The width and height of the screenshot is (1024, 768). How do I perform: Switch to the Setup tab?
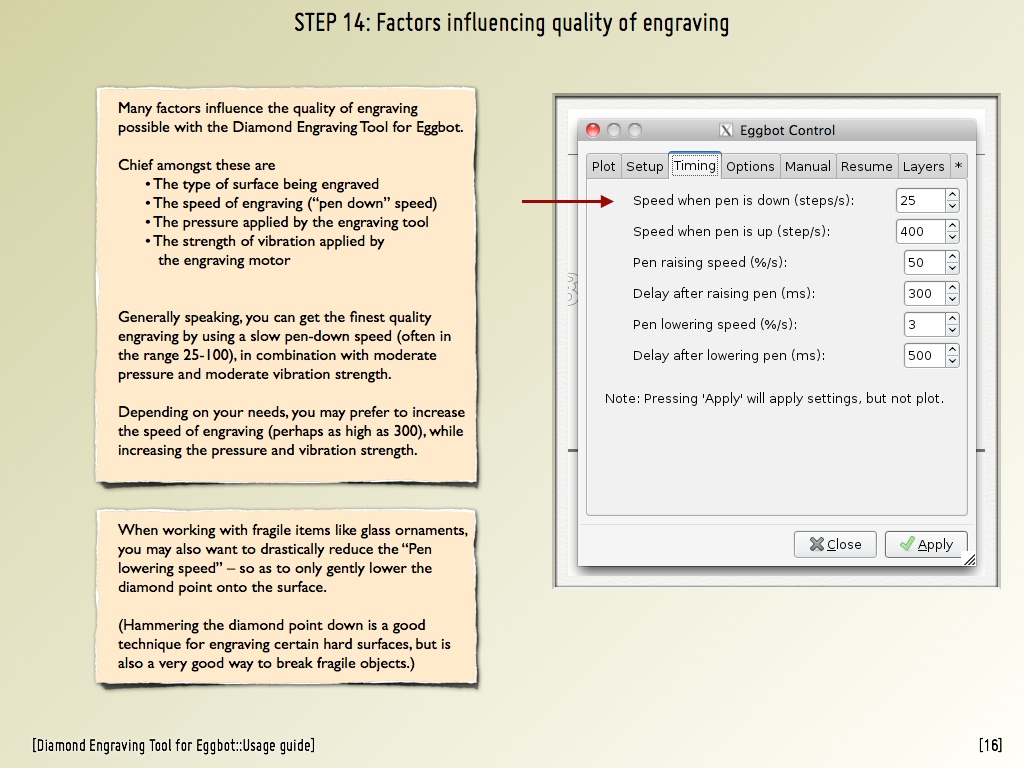(645, 166)
